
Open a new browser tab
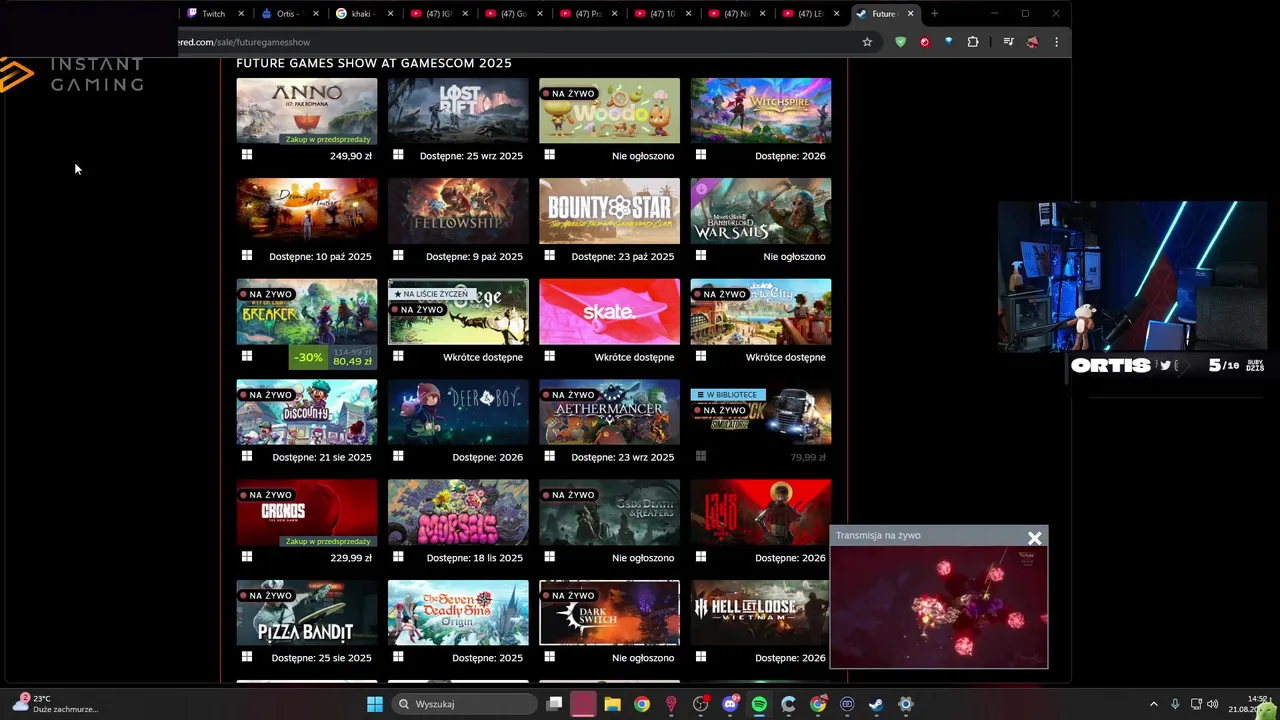tap(934, 14)
